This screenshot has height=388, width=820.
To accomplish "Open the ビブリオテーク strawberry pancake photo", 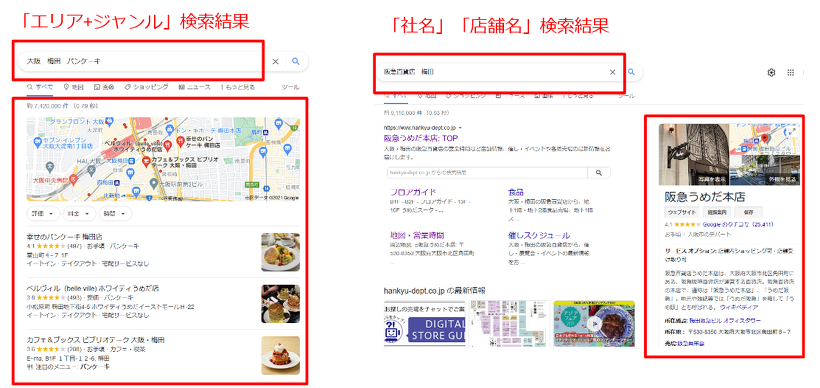I will (x=280, y=355).
